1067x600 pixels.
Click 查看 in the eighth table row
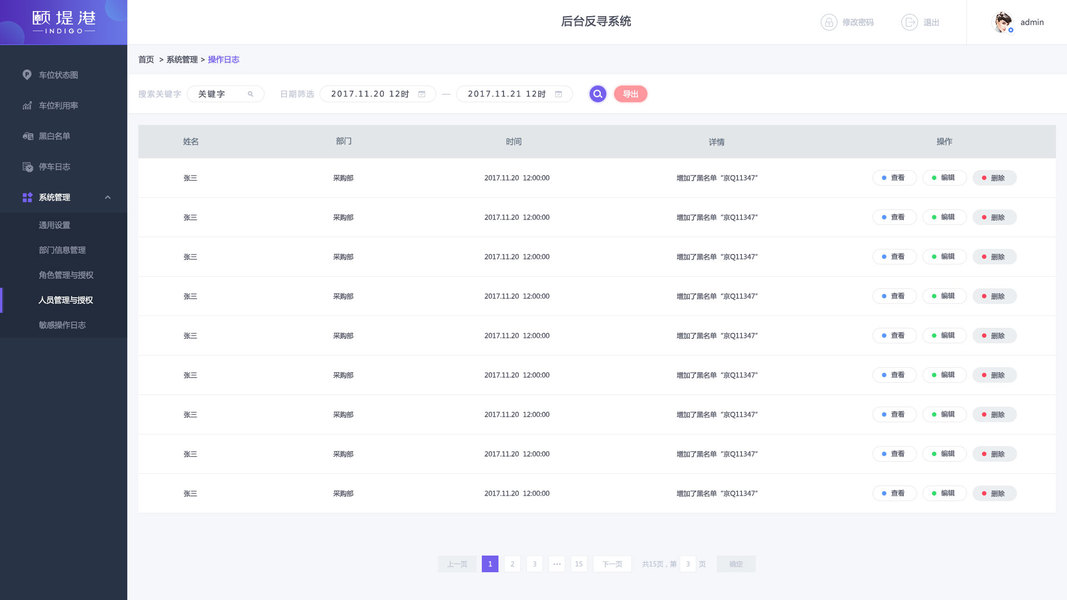click(894, 454)
